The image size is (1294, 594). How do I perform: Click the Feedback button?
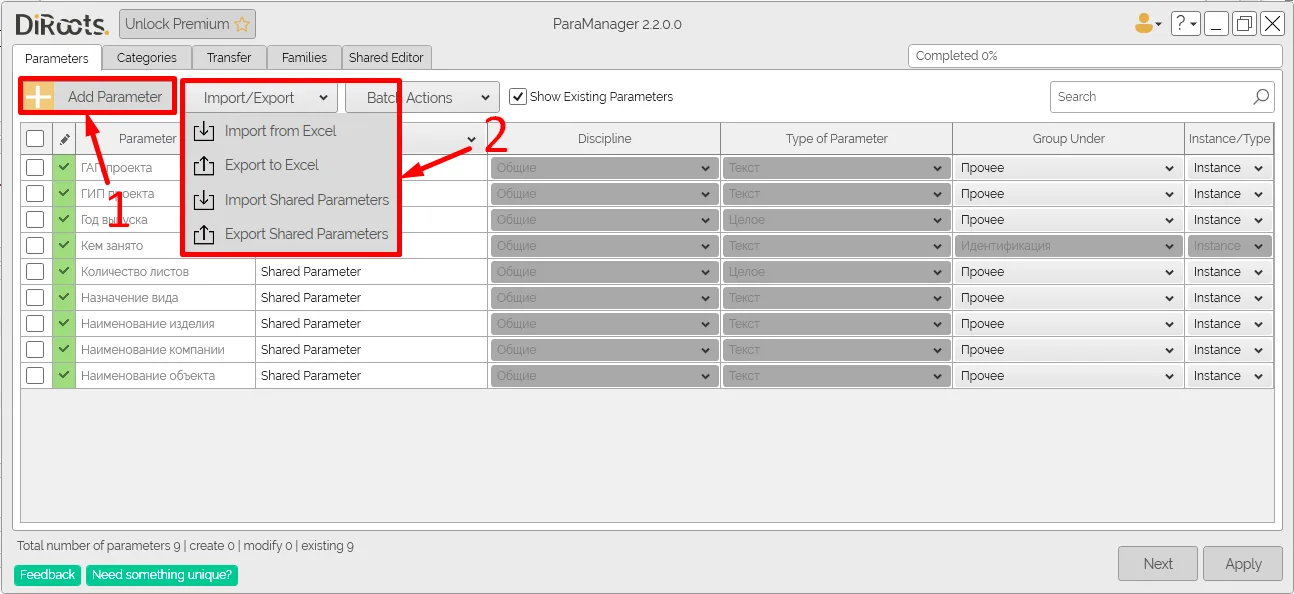coord(47,575)
